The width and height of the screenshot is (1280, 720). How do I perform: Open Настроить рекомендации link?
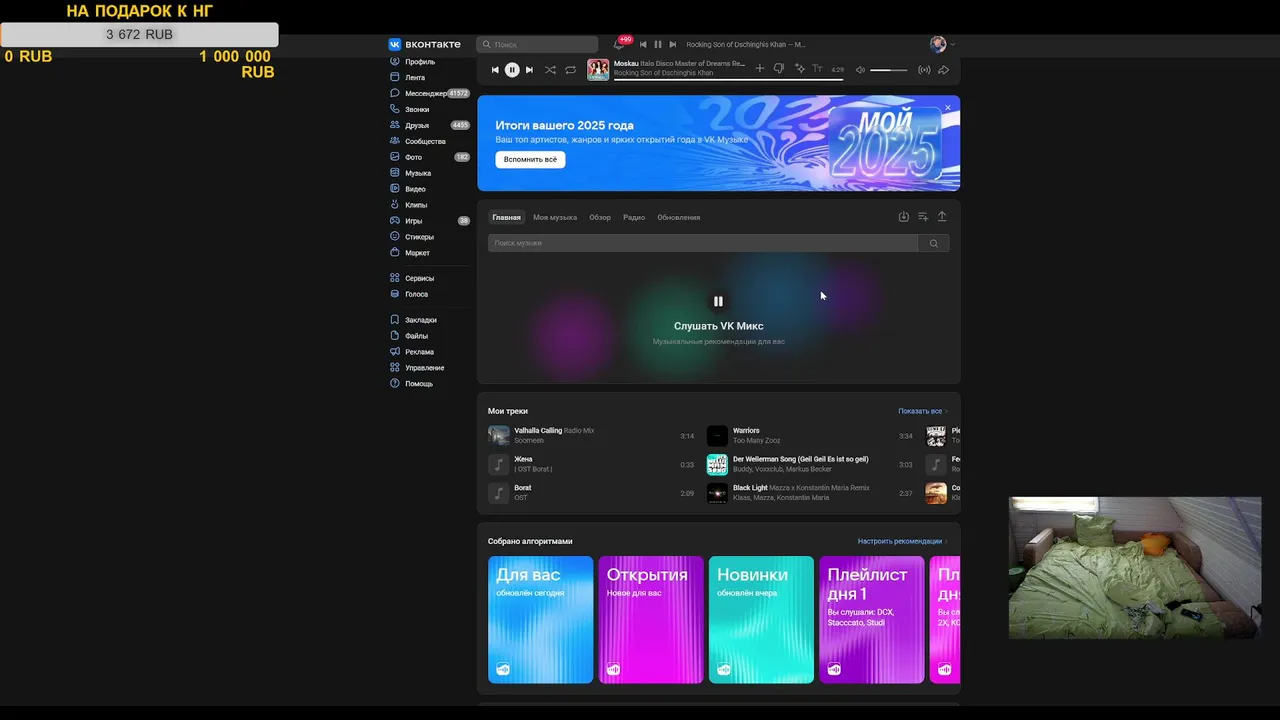coord(902,541)
